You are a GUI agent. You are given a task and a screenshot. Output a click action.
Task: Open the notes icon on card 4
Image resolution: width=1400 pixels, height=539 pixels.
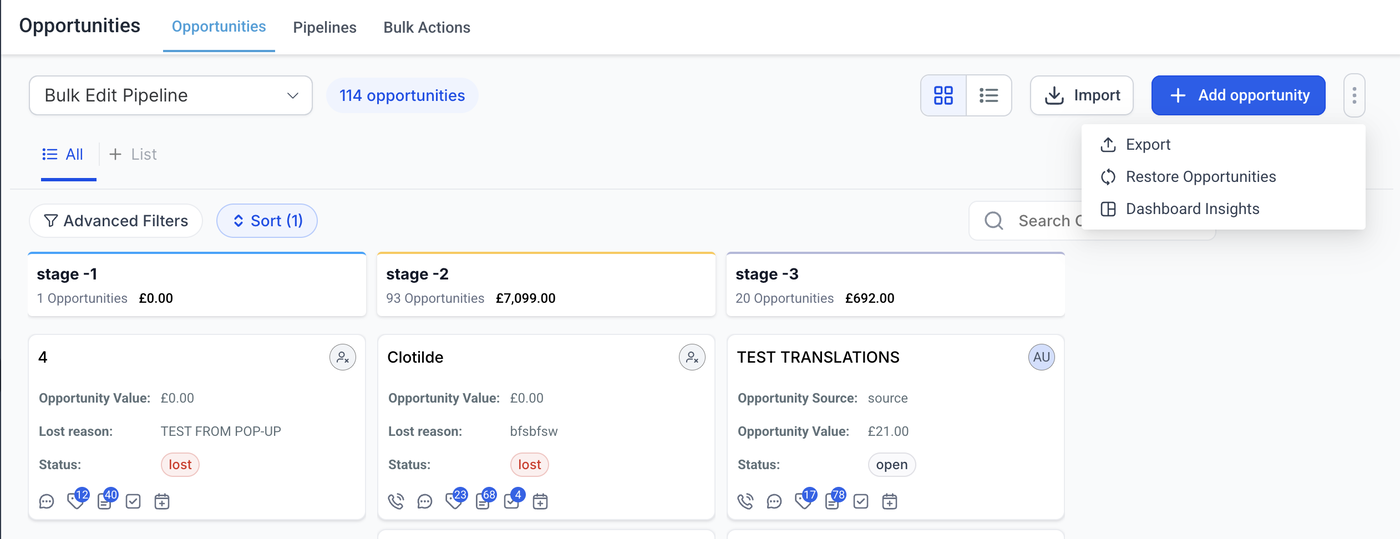pyautogui.click(x=105, y=501)
